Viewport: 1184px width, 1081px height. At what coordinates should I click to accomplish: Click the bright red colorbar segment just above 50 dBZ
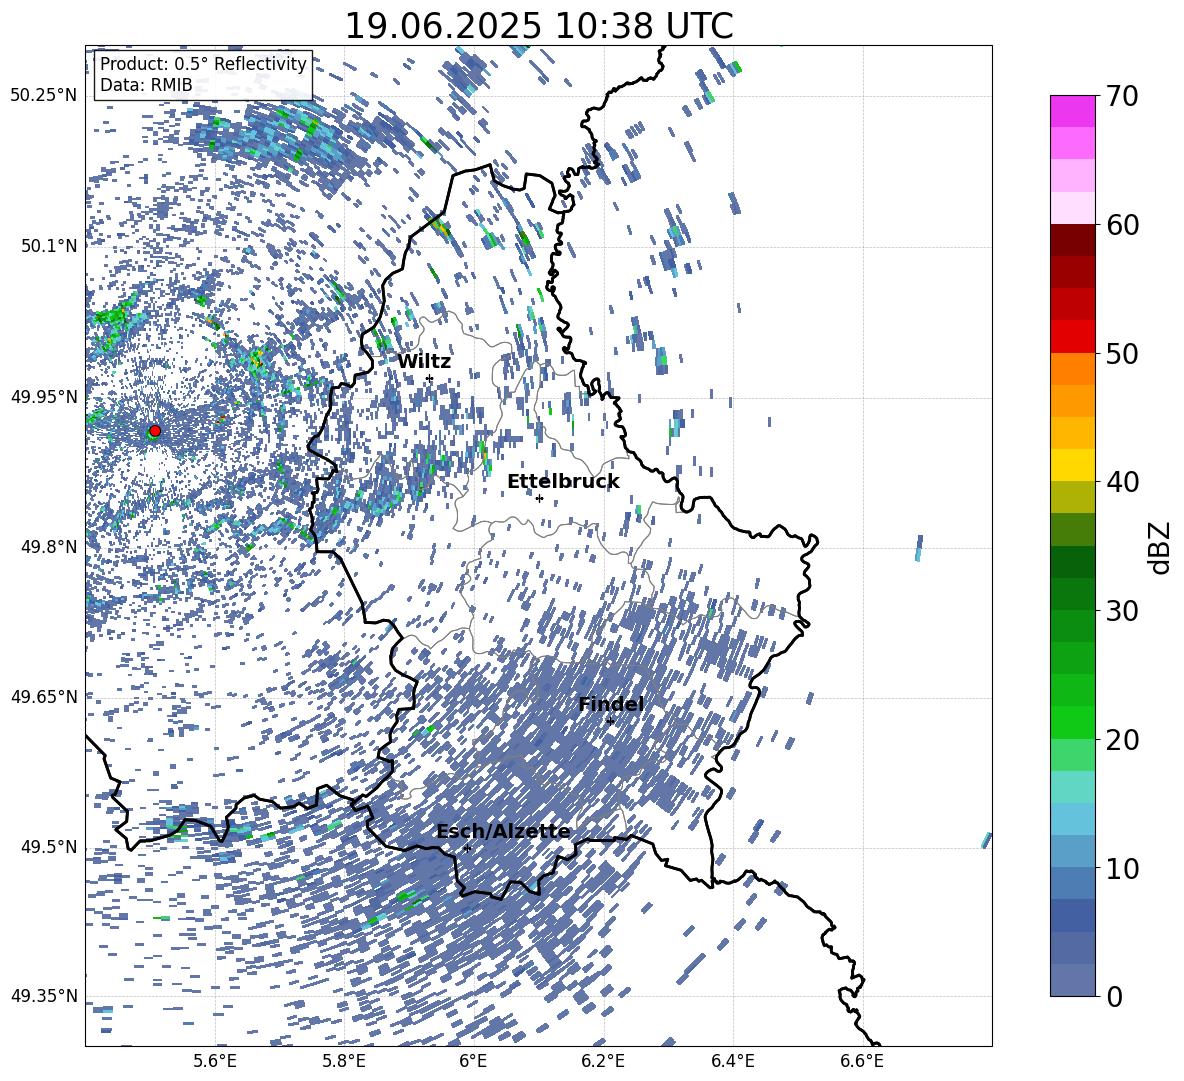tap(1072, 336)
